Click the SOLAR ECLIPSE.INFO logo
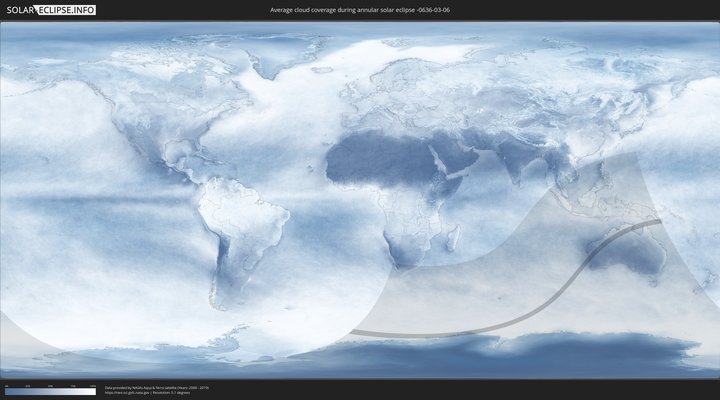720x400 pixels. coord(49,10)
